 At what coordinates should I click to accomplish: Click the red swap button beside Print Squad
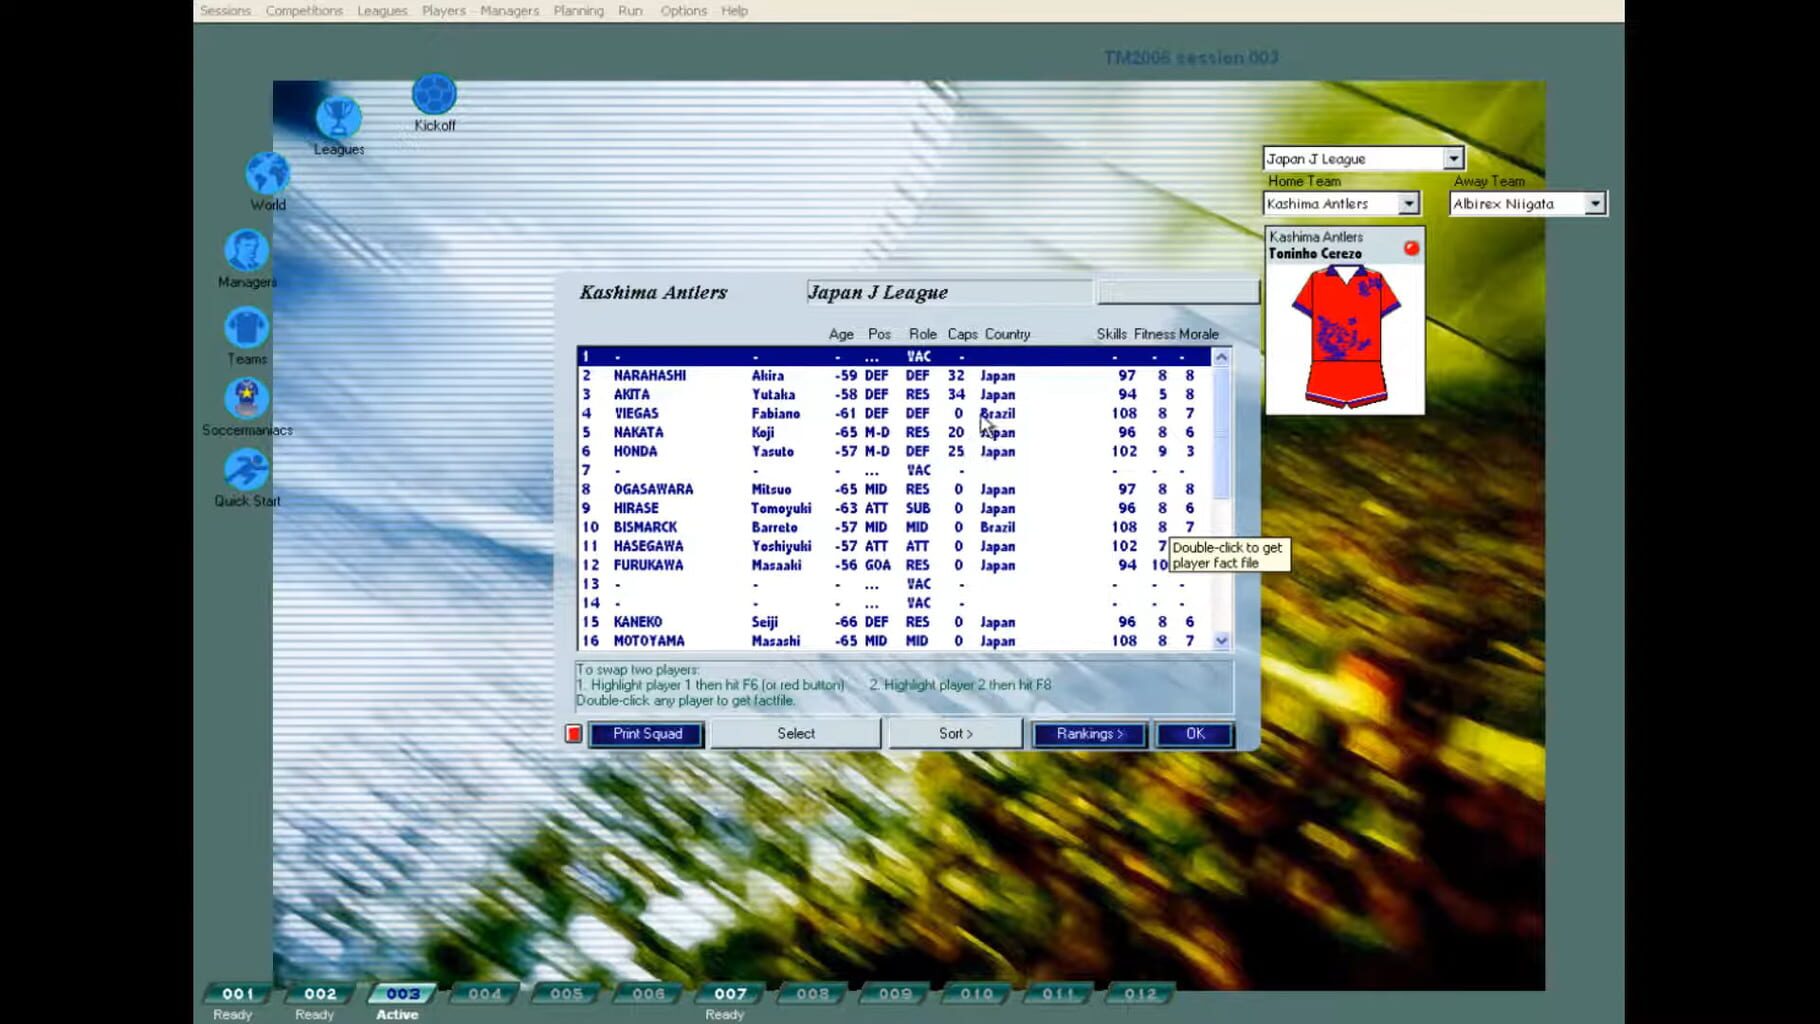pyautogui.click(x=573, y=734)
